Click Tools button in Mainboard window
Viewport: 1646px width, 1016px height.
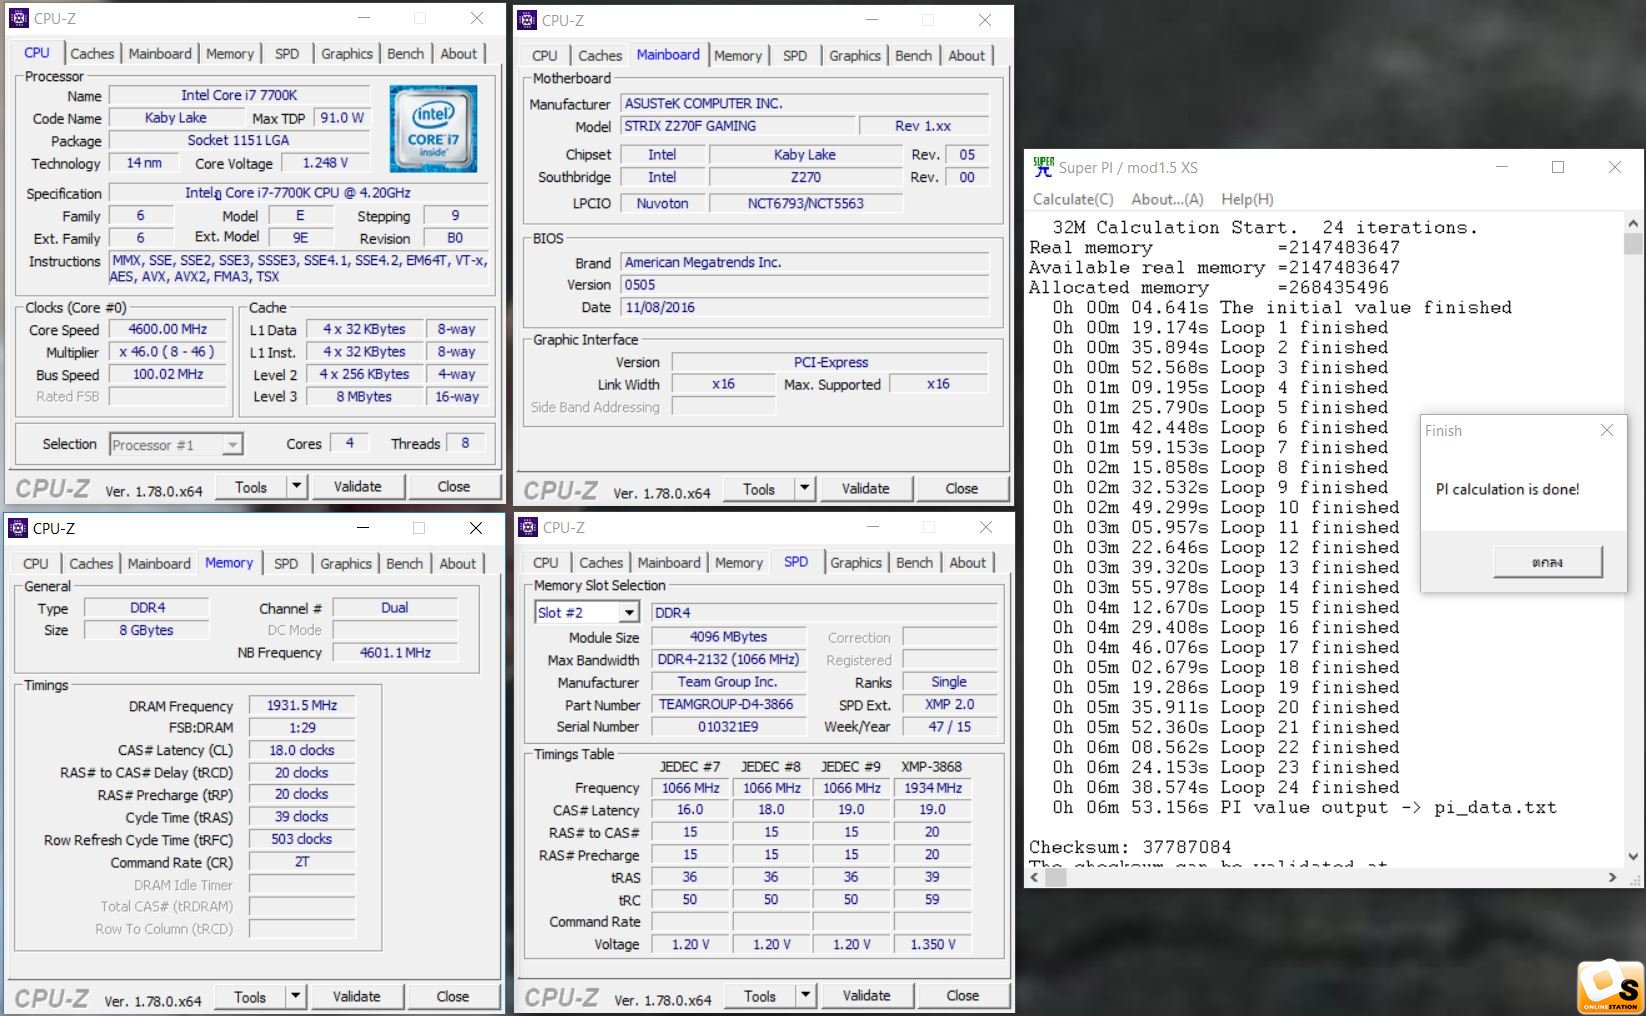(x=759, y=489)
